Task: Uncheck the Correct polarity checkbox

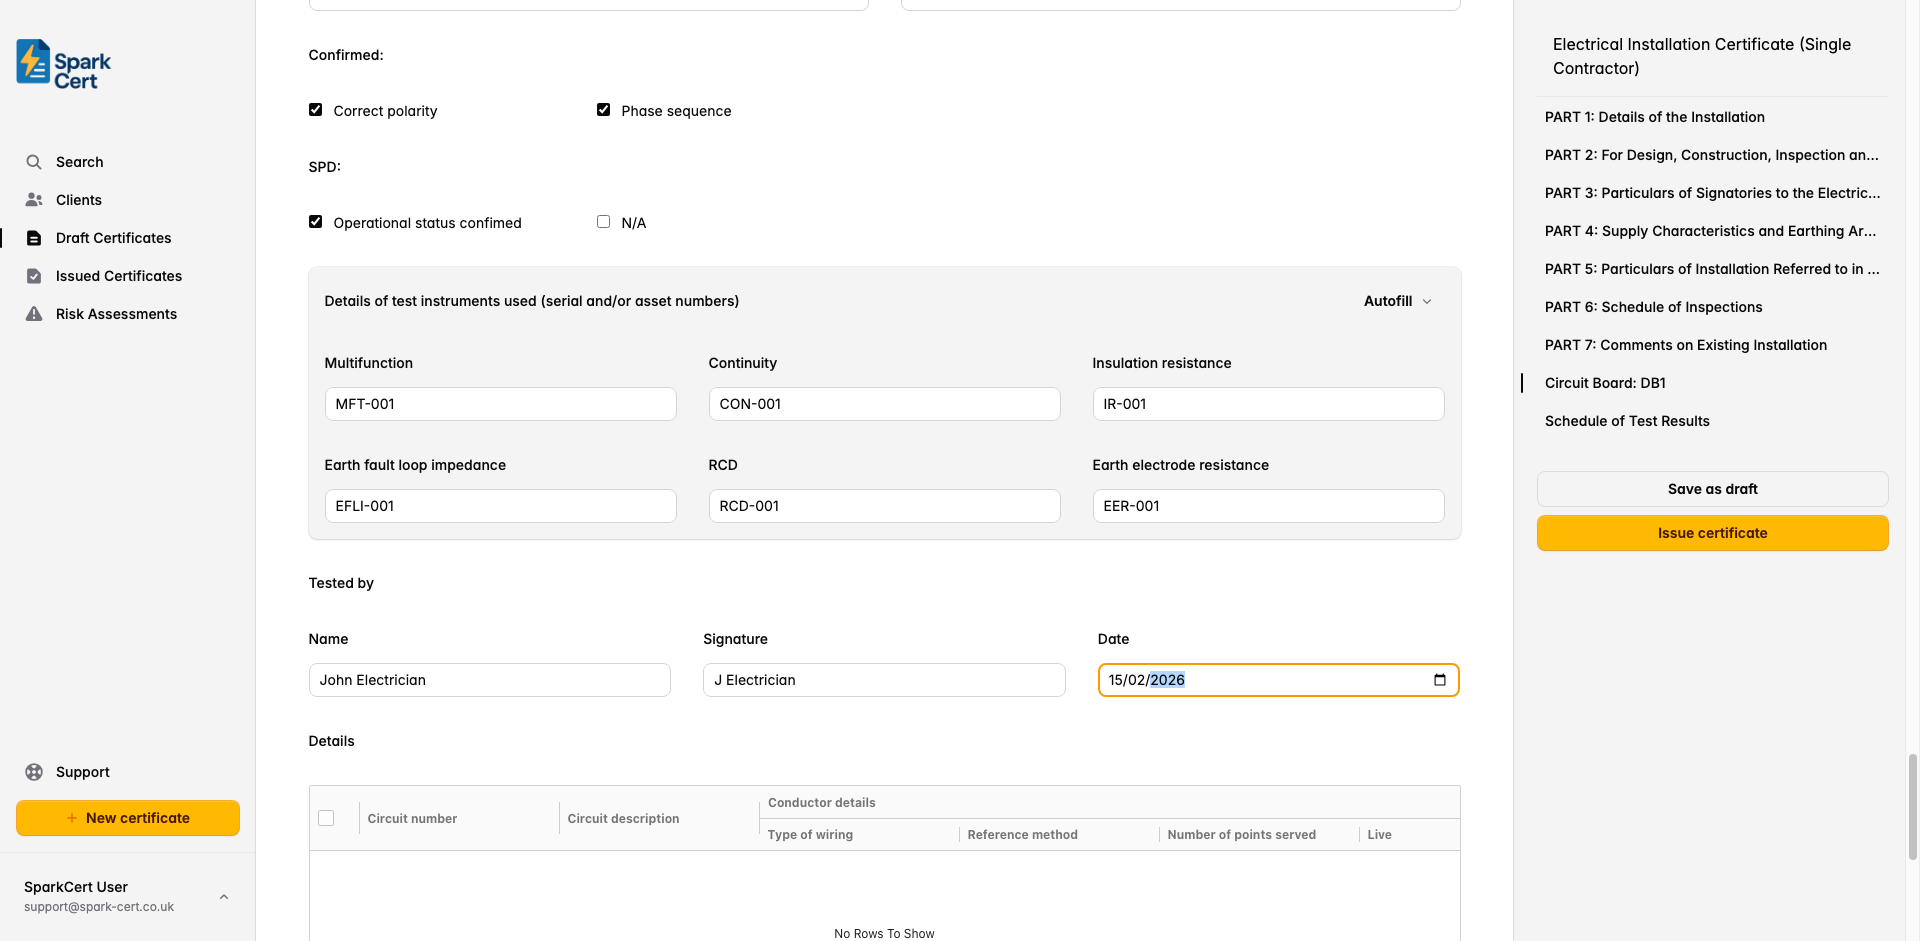Action: pos(316,110)
